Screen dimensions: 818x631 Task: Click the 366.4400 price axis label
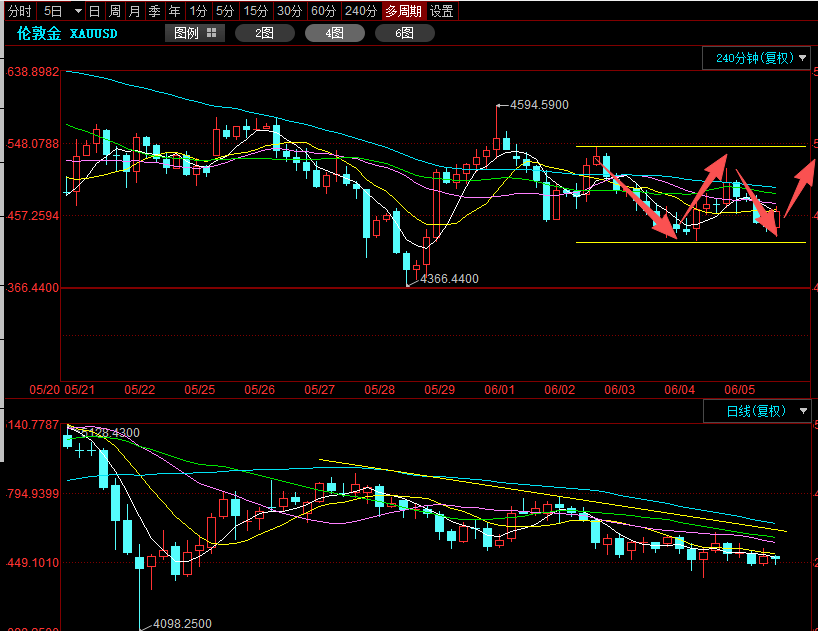click(x=32, y=287)
